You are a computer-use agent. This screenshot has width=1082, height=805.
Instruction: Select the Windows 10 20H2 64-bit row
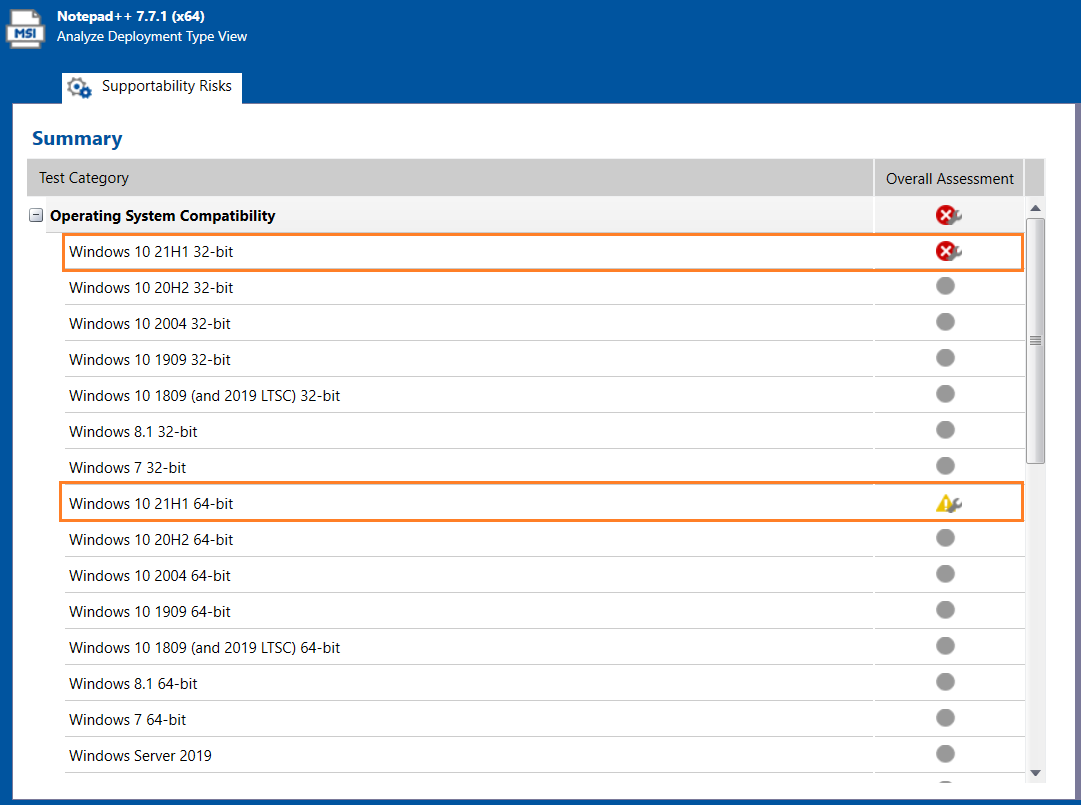click(544, 539)
